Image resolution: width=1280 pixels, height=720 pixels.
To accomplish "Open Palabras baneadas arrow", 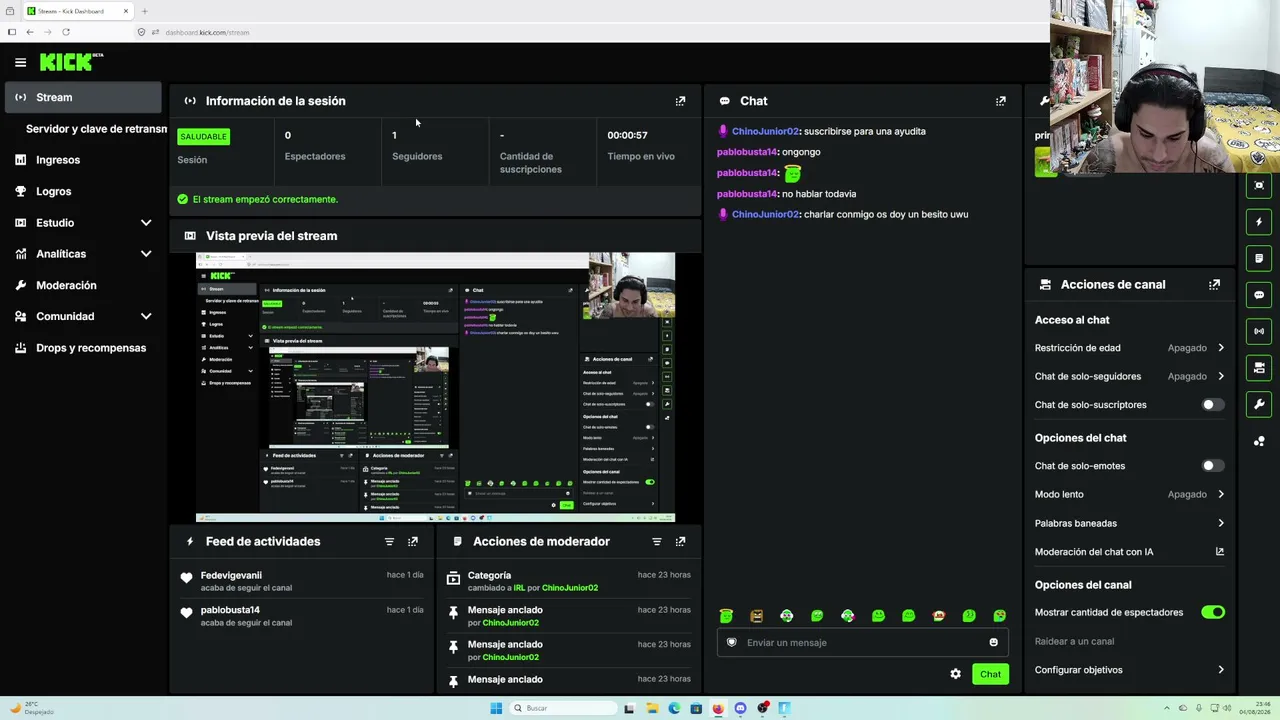I will click(x=1221, y=523).
